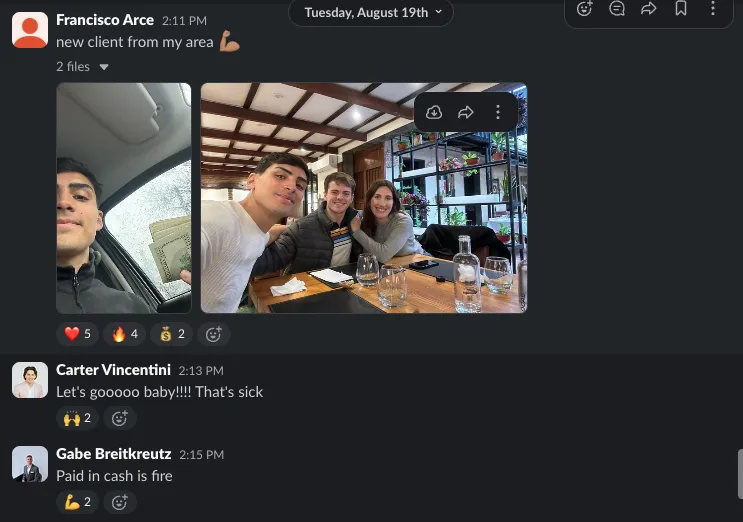Open the car selfie image thumbnail

pos(124,198)
